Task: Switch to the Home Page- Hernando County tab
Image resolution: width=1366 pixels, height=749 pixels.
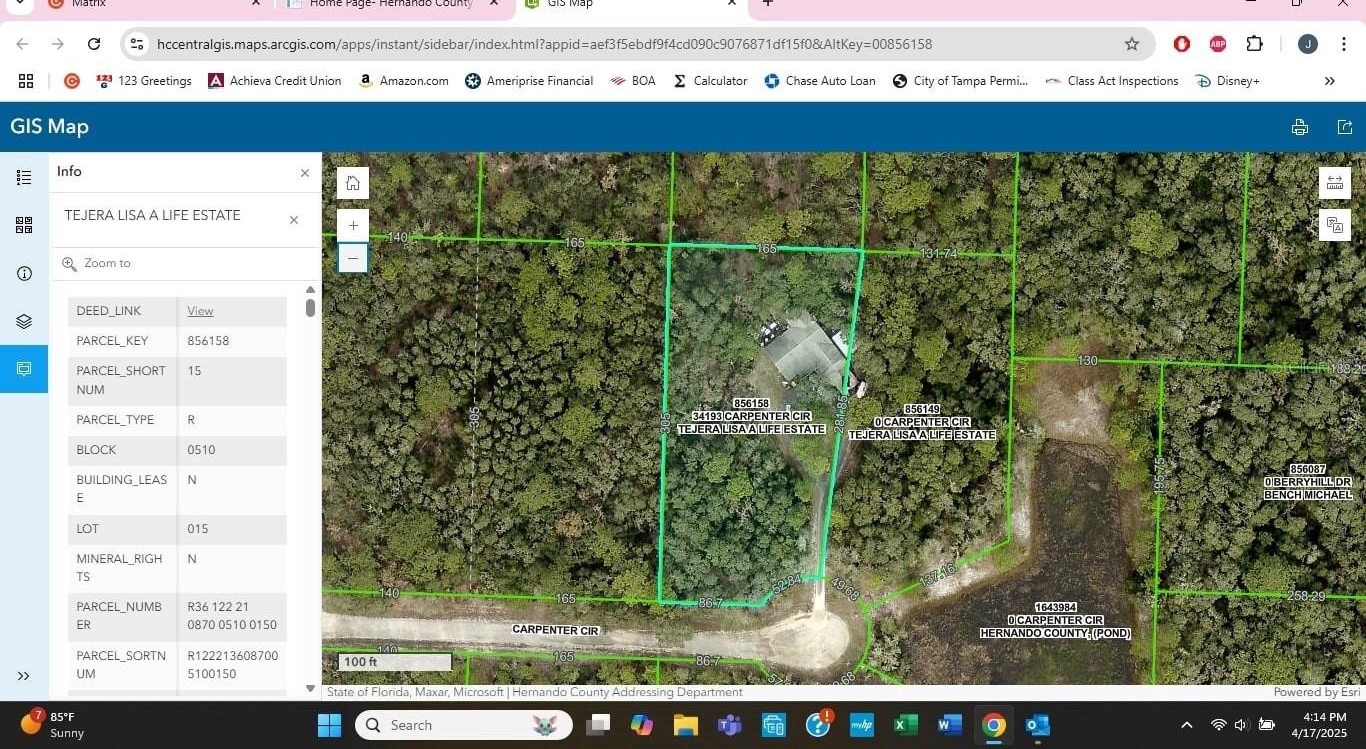Action: 391,4
